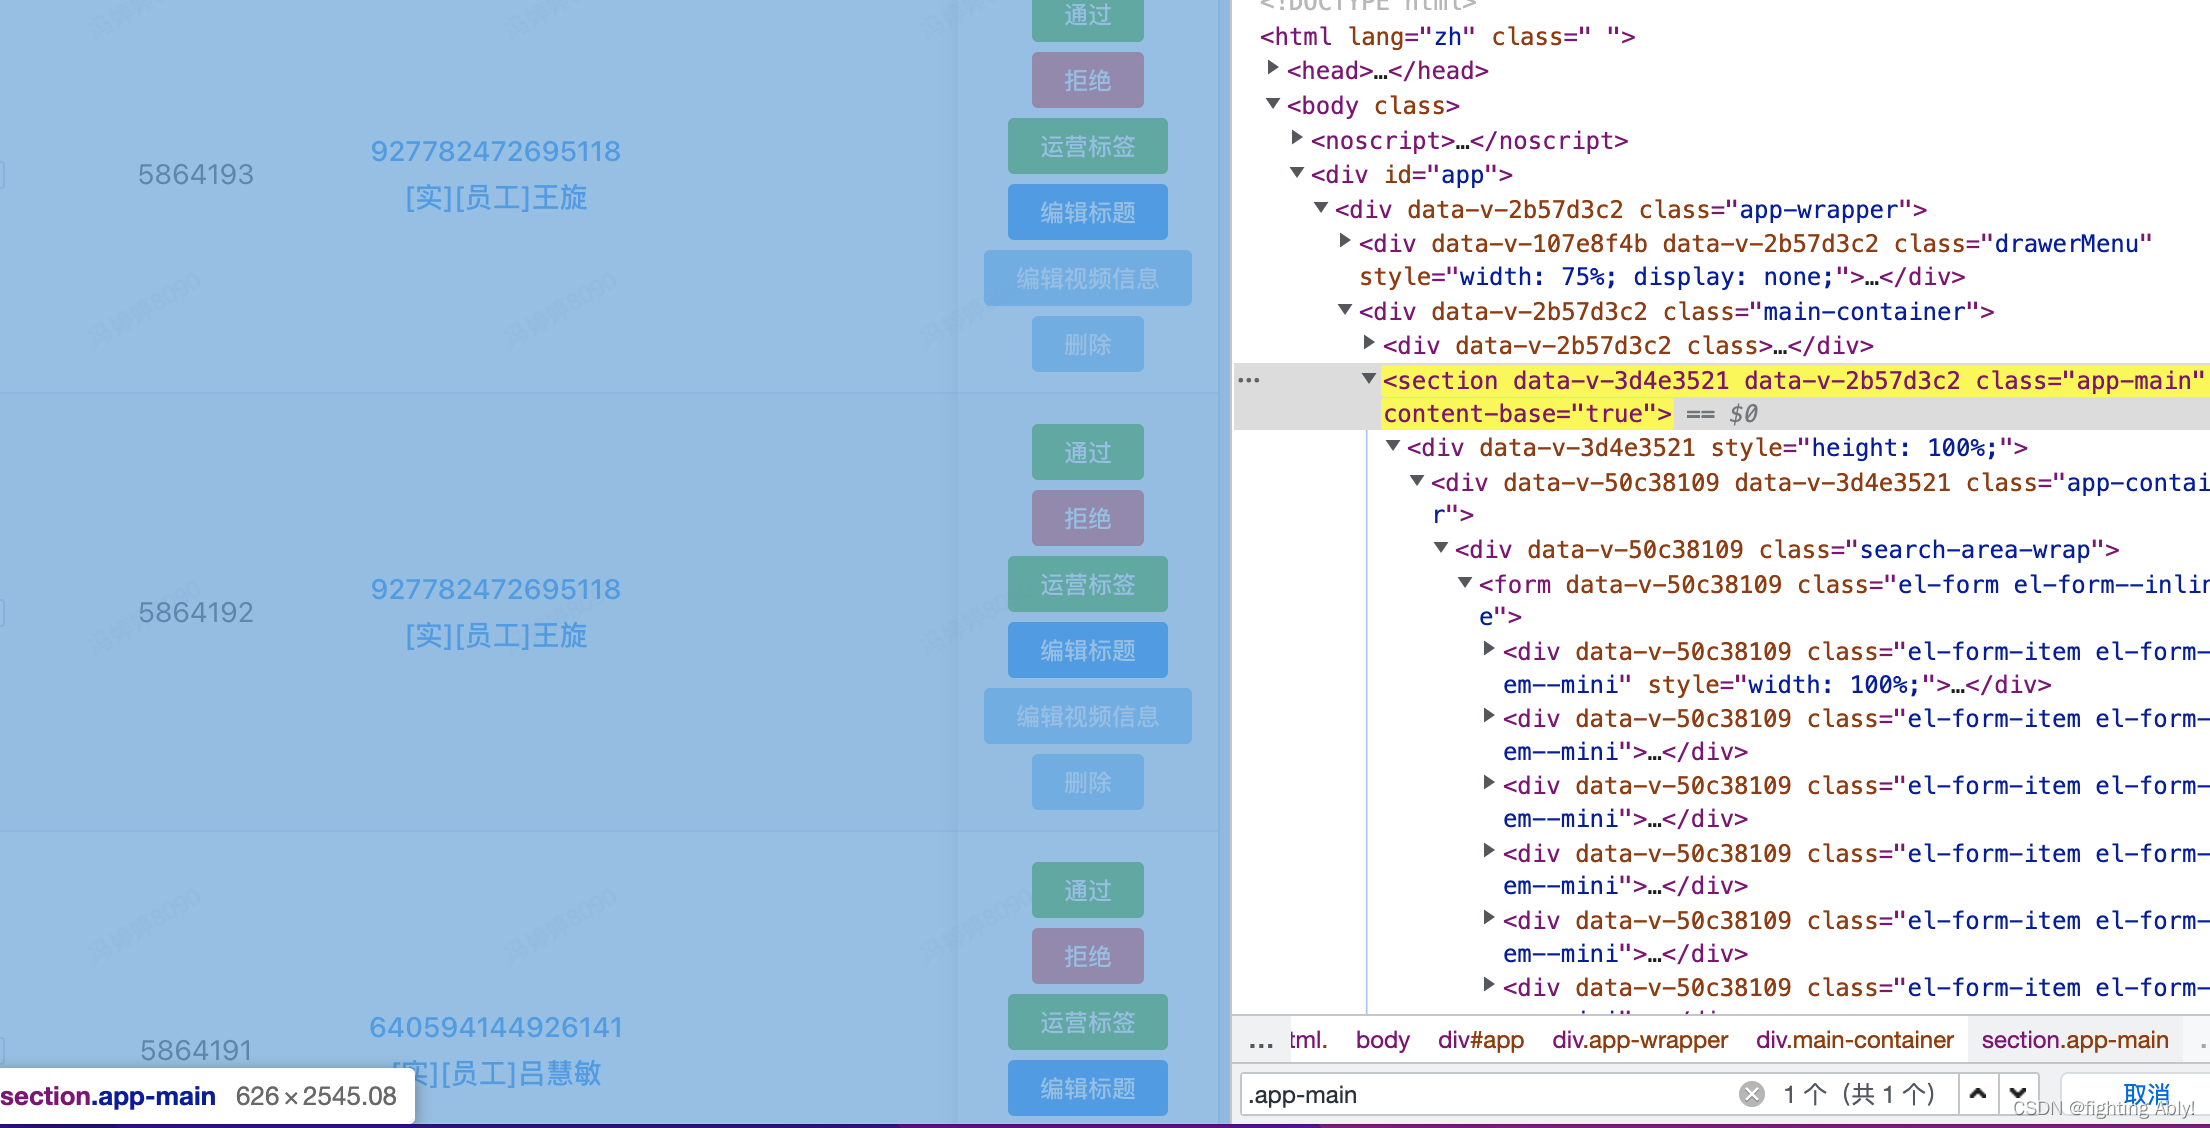Focus the .app-main search input

click(1490, 1094)
